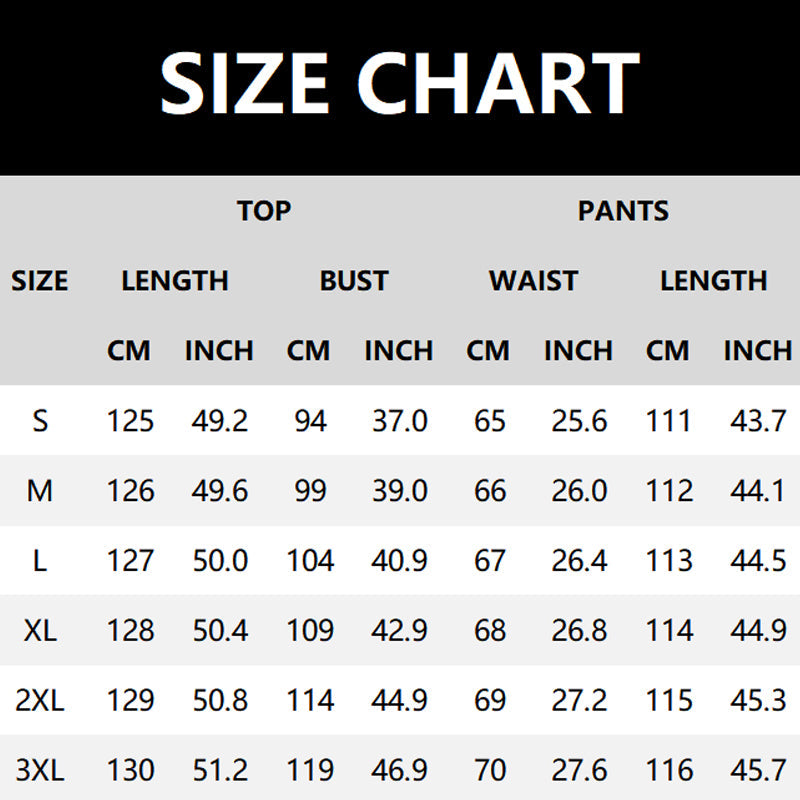Viewport: 800px width, 800px height.
Task: Select the S size row label
Action: [x=40, y=421]
